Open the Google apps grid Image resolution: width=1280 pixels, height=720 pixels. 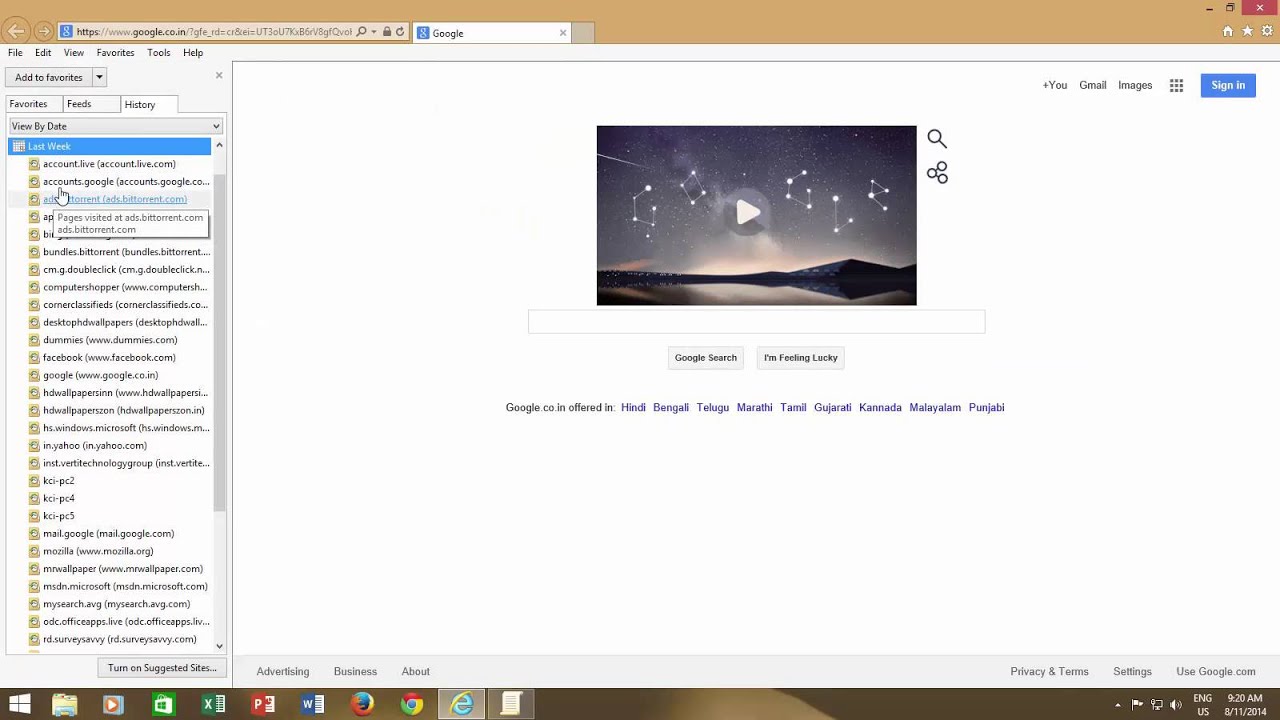[1176, 86]
